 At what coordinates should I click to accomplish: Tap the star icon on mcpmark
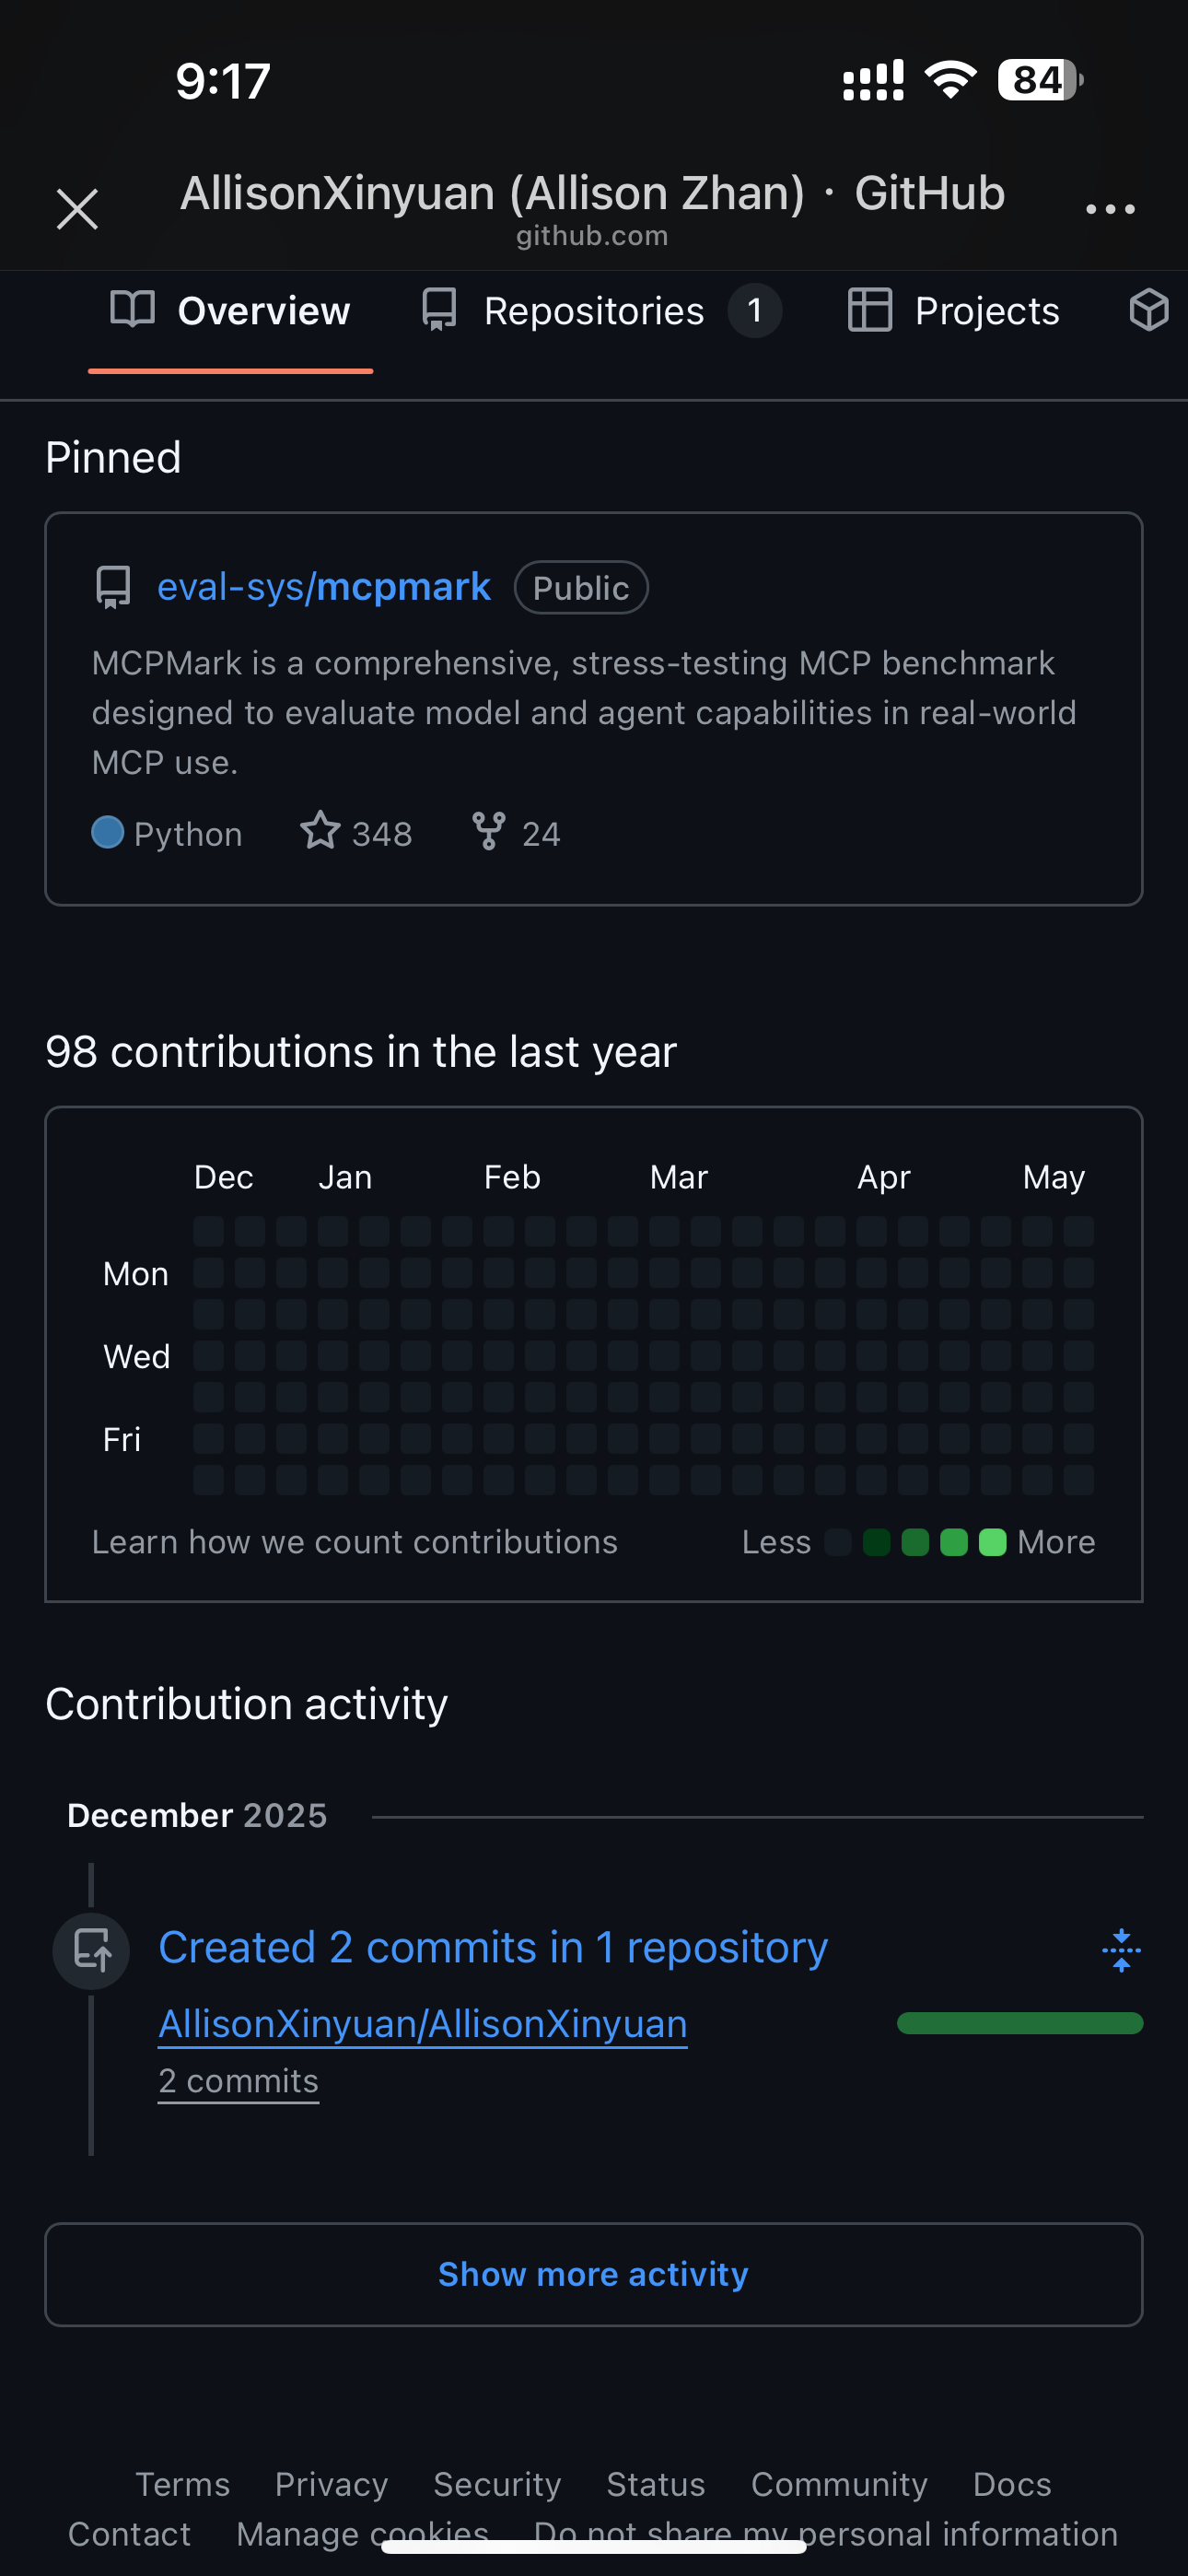tap(320, 831)
